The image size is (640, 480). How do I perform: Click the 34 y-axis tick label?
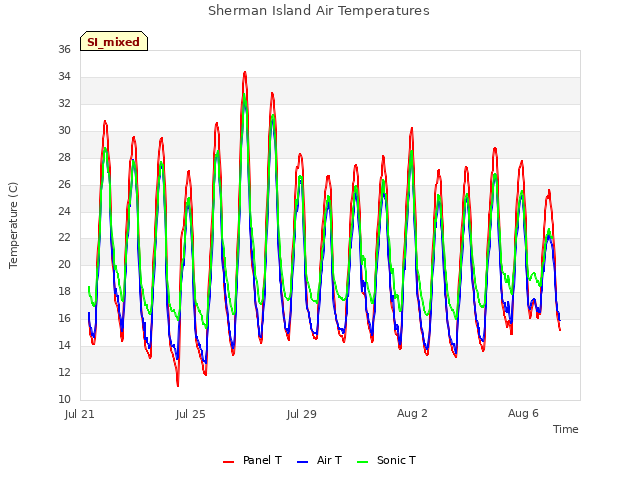pyautogui.click(x=64, y=76)
